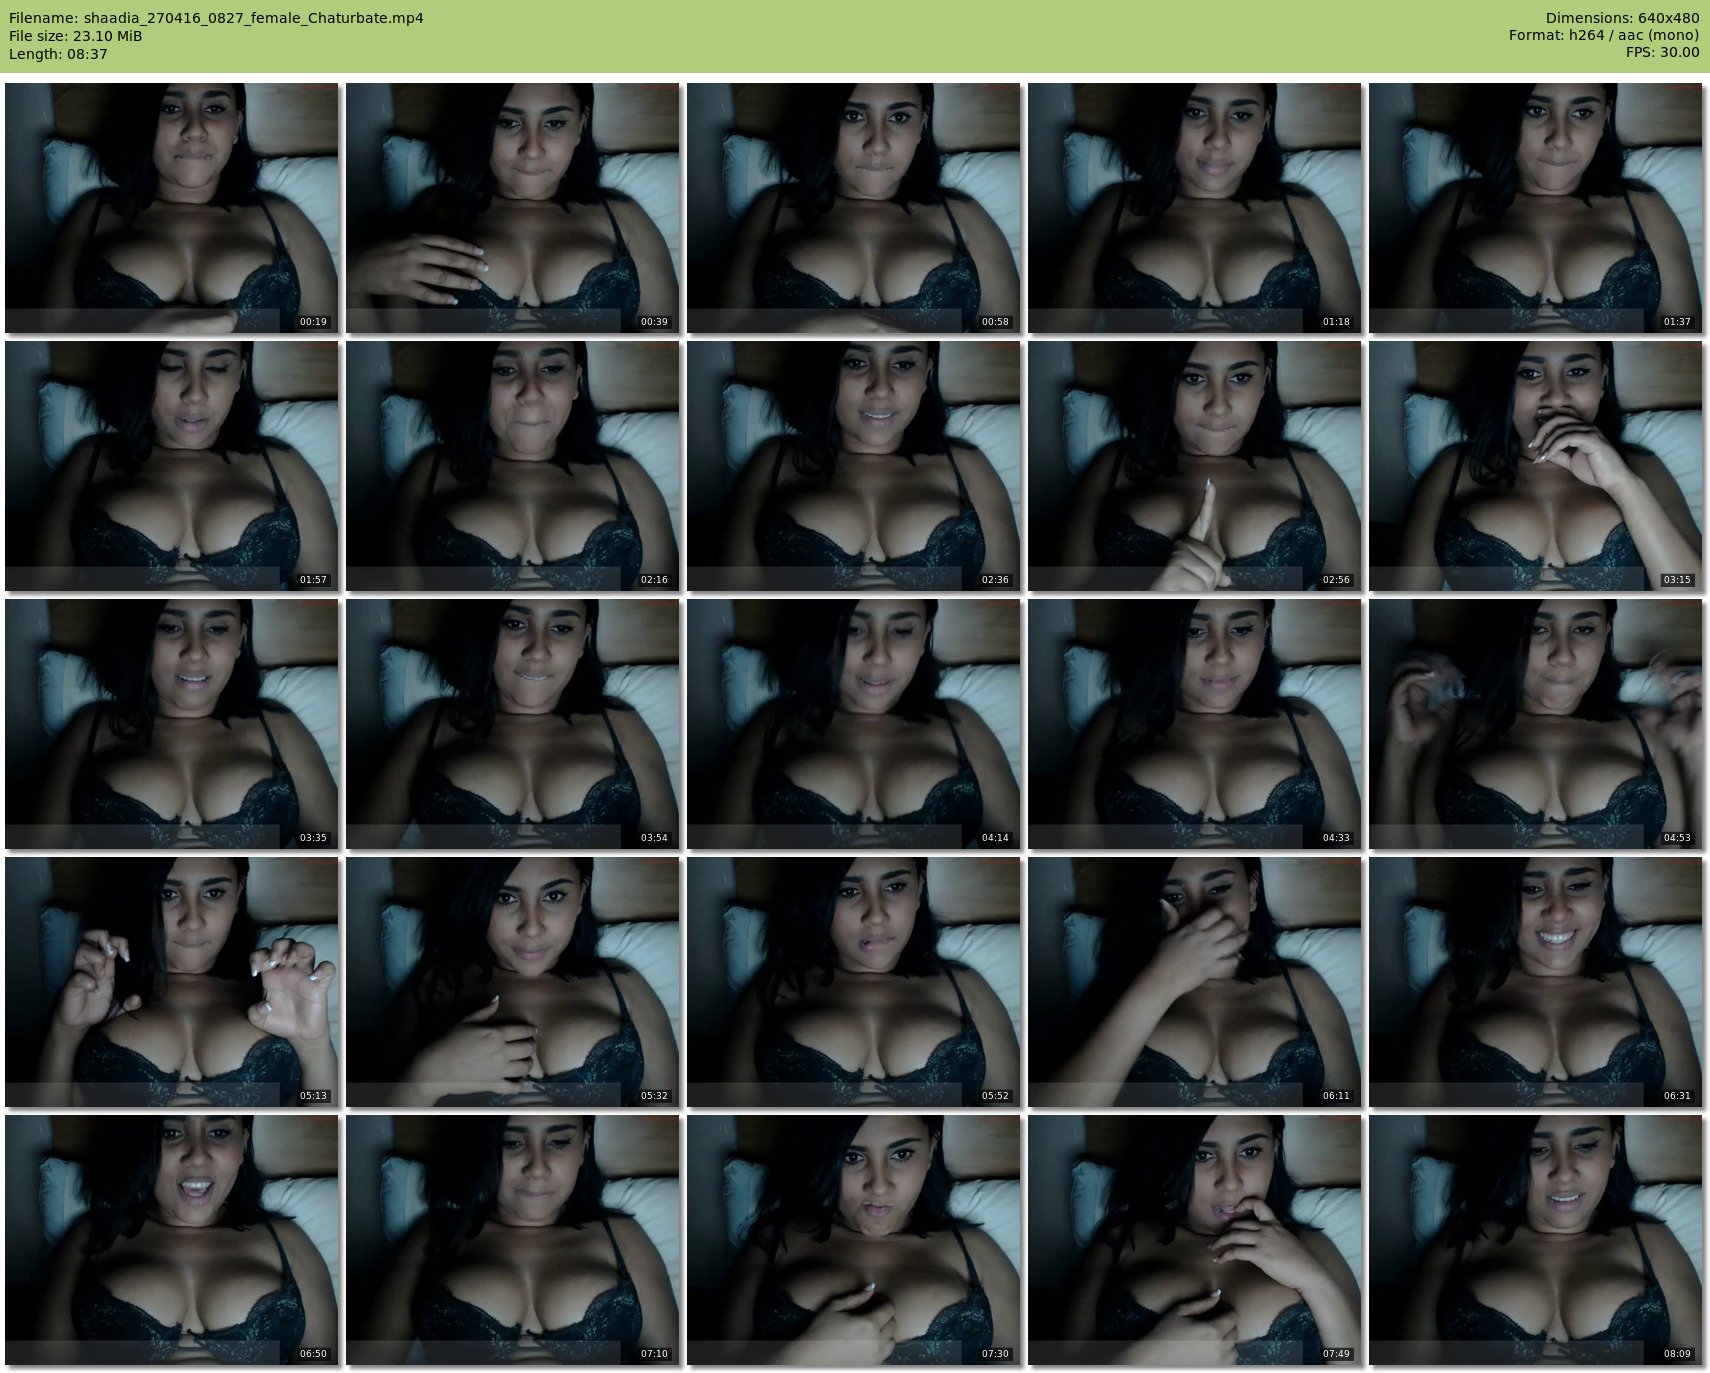Open the 04:53 preview frame
The width and height of the screenshot is (1710, 1373).
pos(1535,724)
